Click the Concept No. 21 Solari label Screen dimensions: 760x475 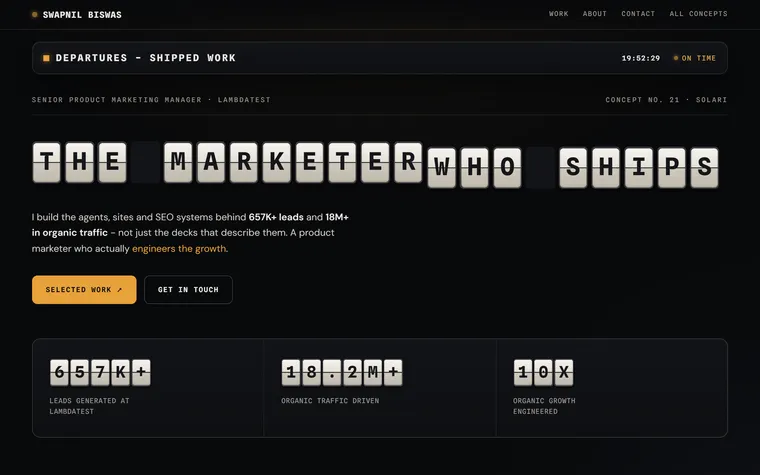click(666, 100)
